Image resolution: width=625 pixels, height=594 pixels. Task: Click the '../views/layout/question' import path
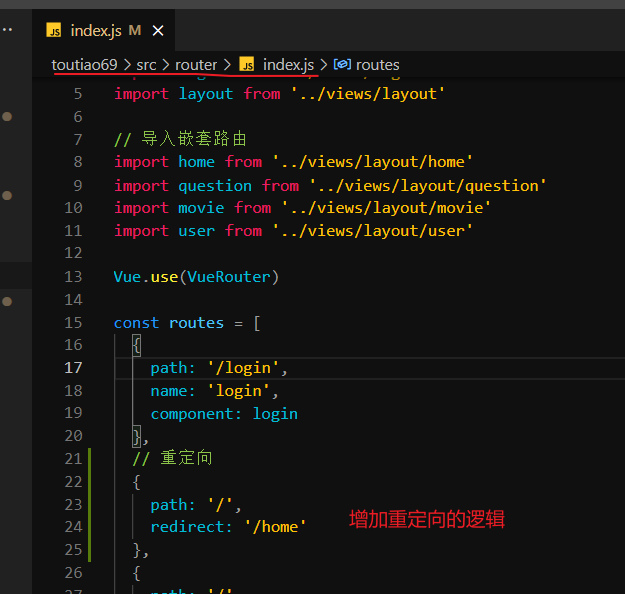coord(428,186)
